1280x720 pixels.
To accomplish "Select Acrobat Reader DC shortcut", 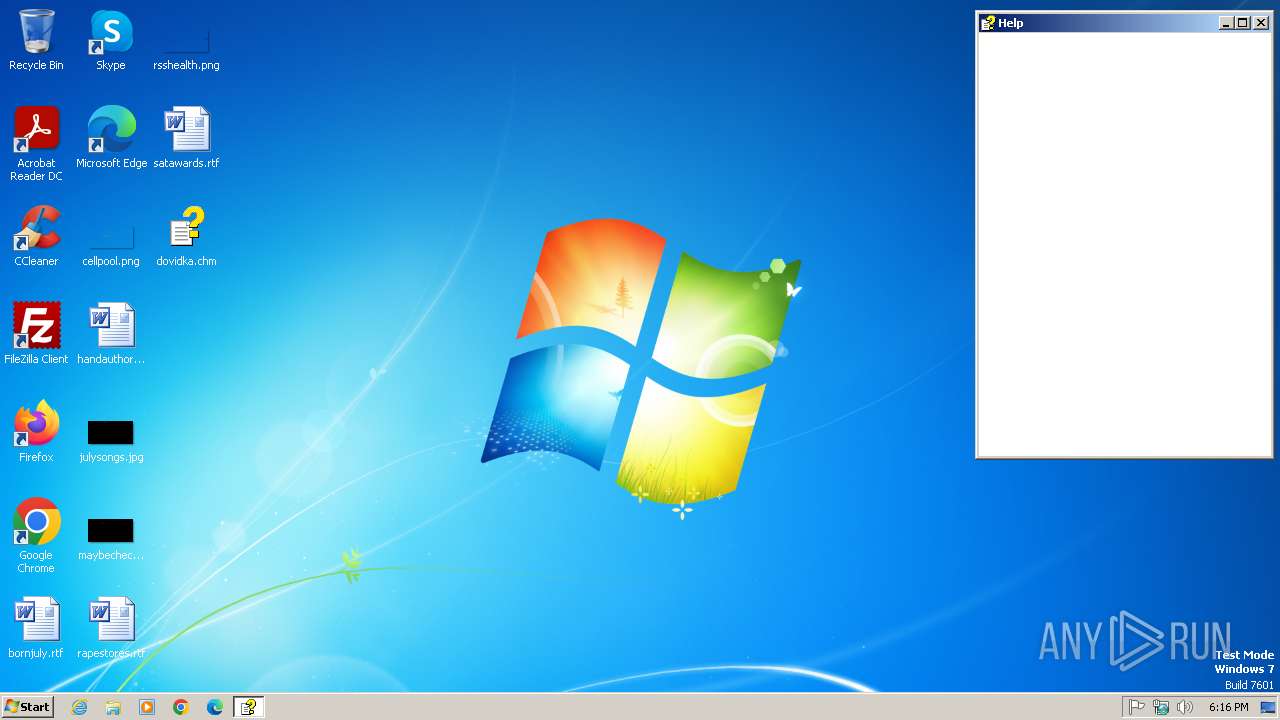I will [x=36, y=144].
